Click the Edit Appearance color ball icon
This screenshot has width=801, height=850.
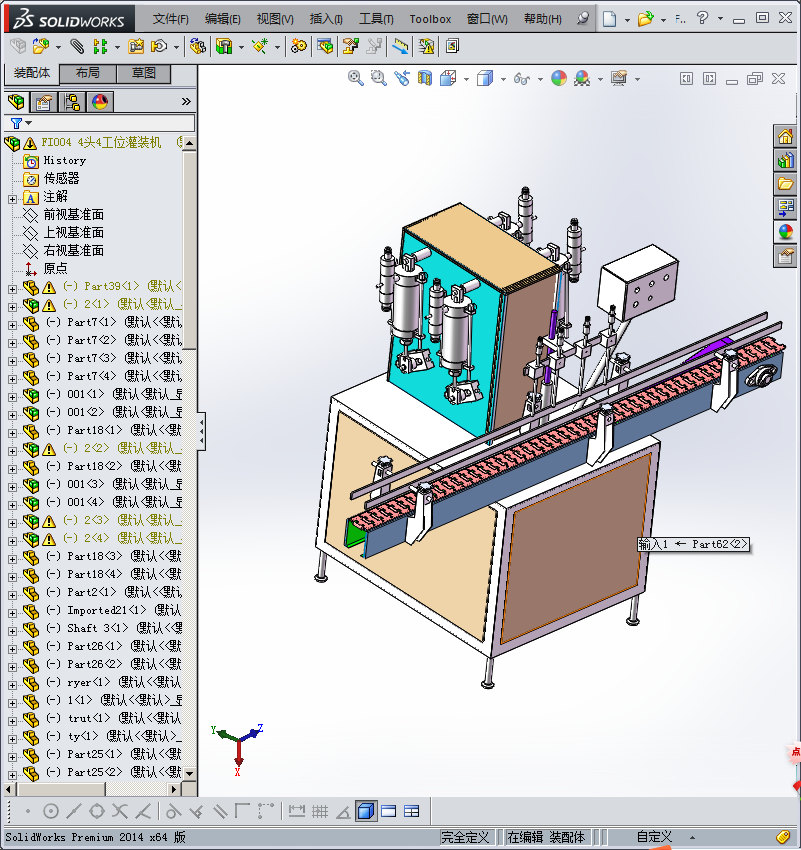[x=559, y=79]
